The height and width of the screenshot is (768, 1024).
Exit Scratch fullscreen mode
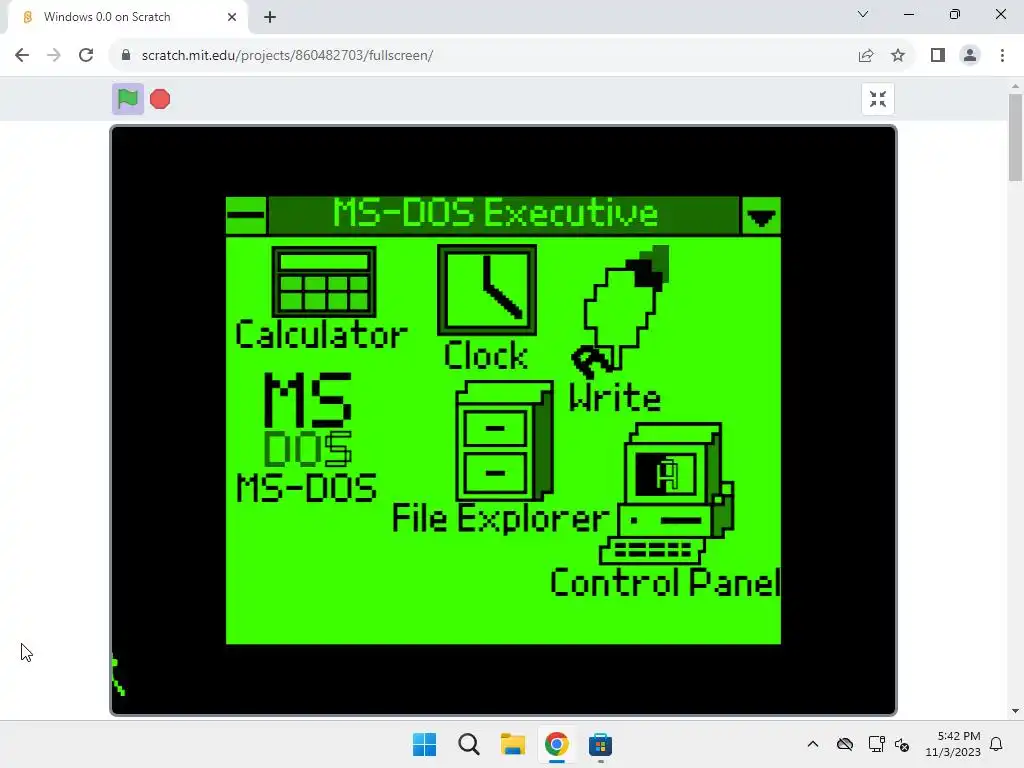coord(878,99)
